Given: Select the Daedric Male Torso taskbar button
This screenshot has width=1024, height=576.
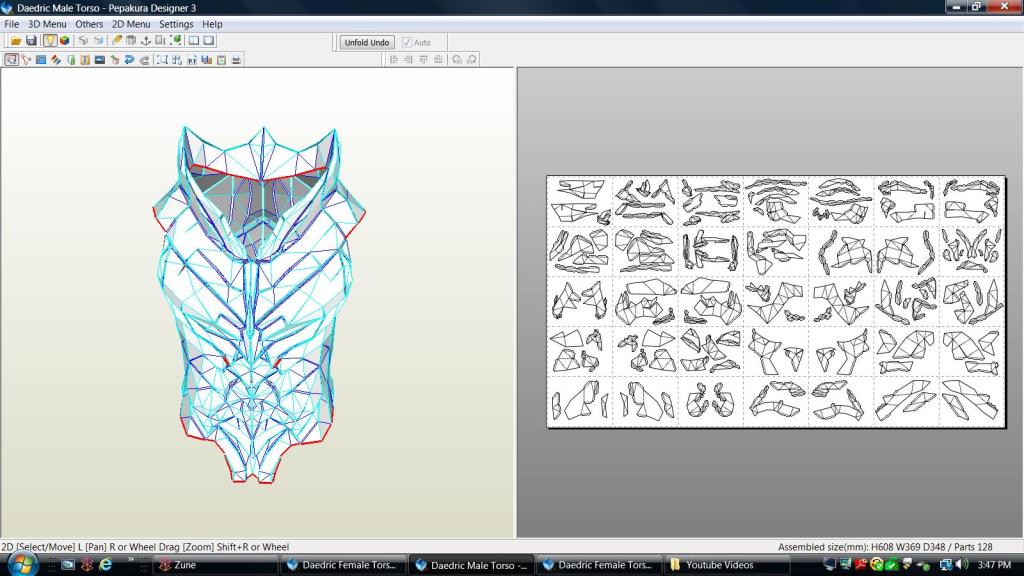Looking at the screenshot, I should 472,566.
